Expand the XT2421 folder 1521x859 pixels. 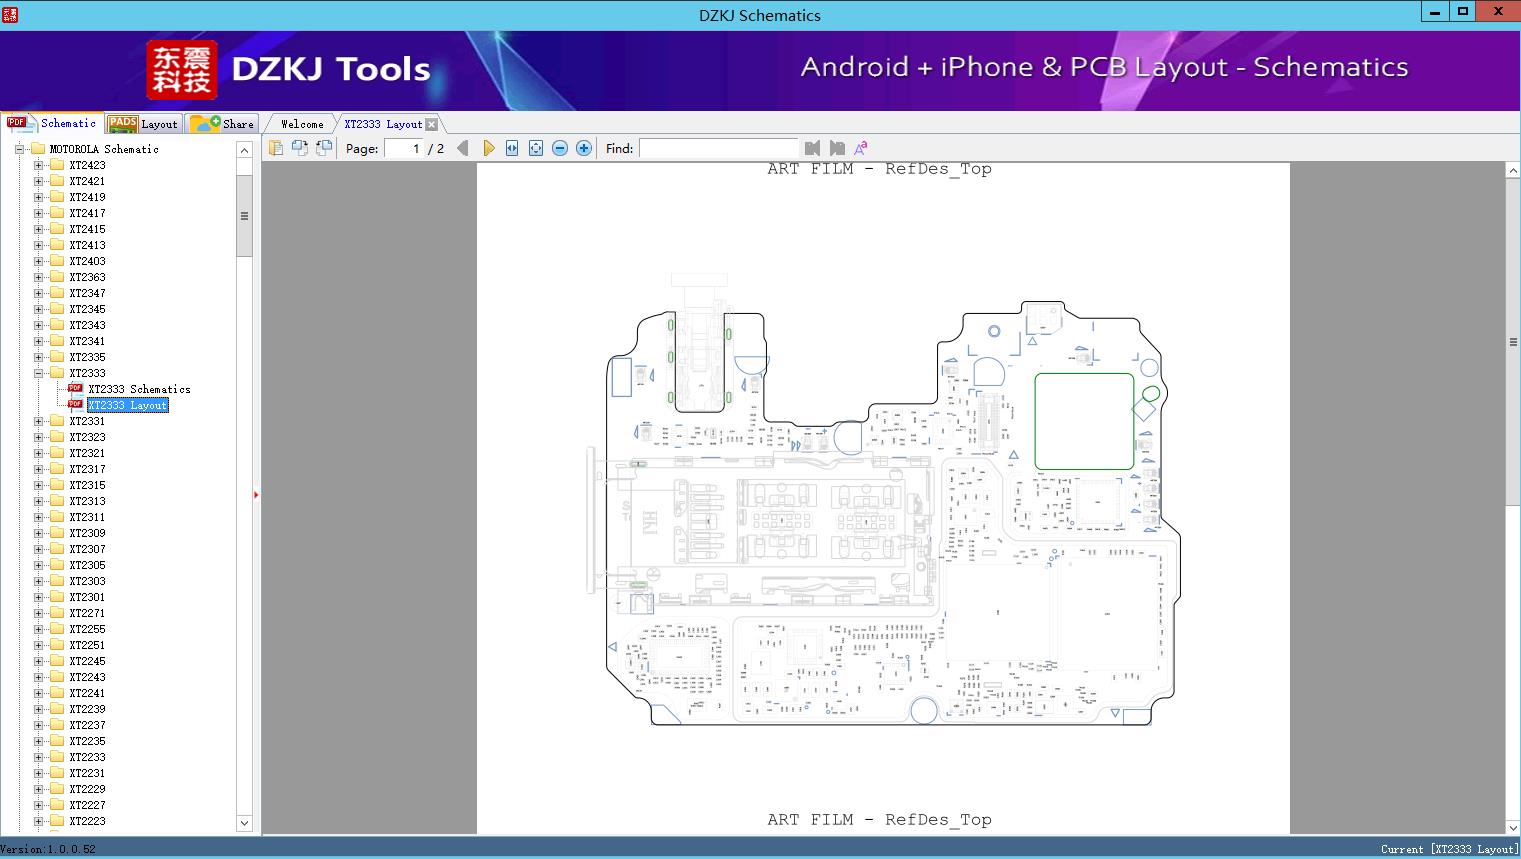pos(38,181)
